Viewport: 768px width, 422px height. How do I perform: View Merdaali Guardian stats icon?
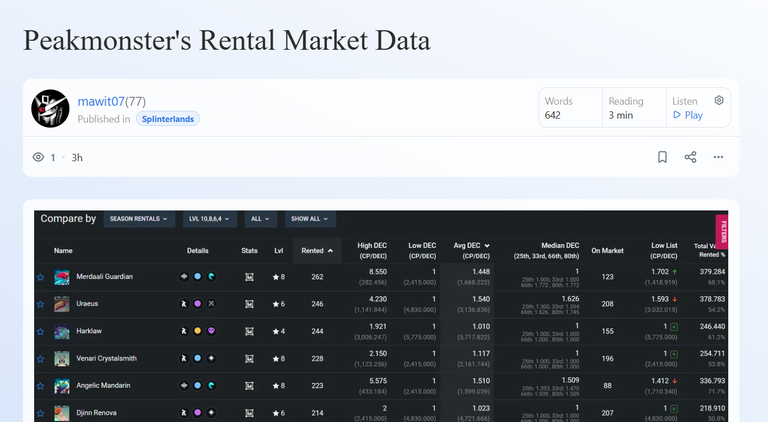249,277
